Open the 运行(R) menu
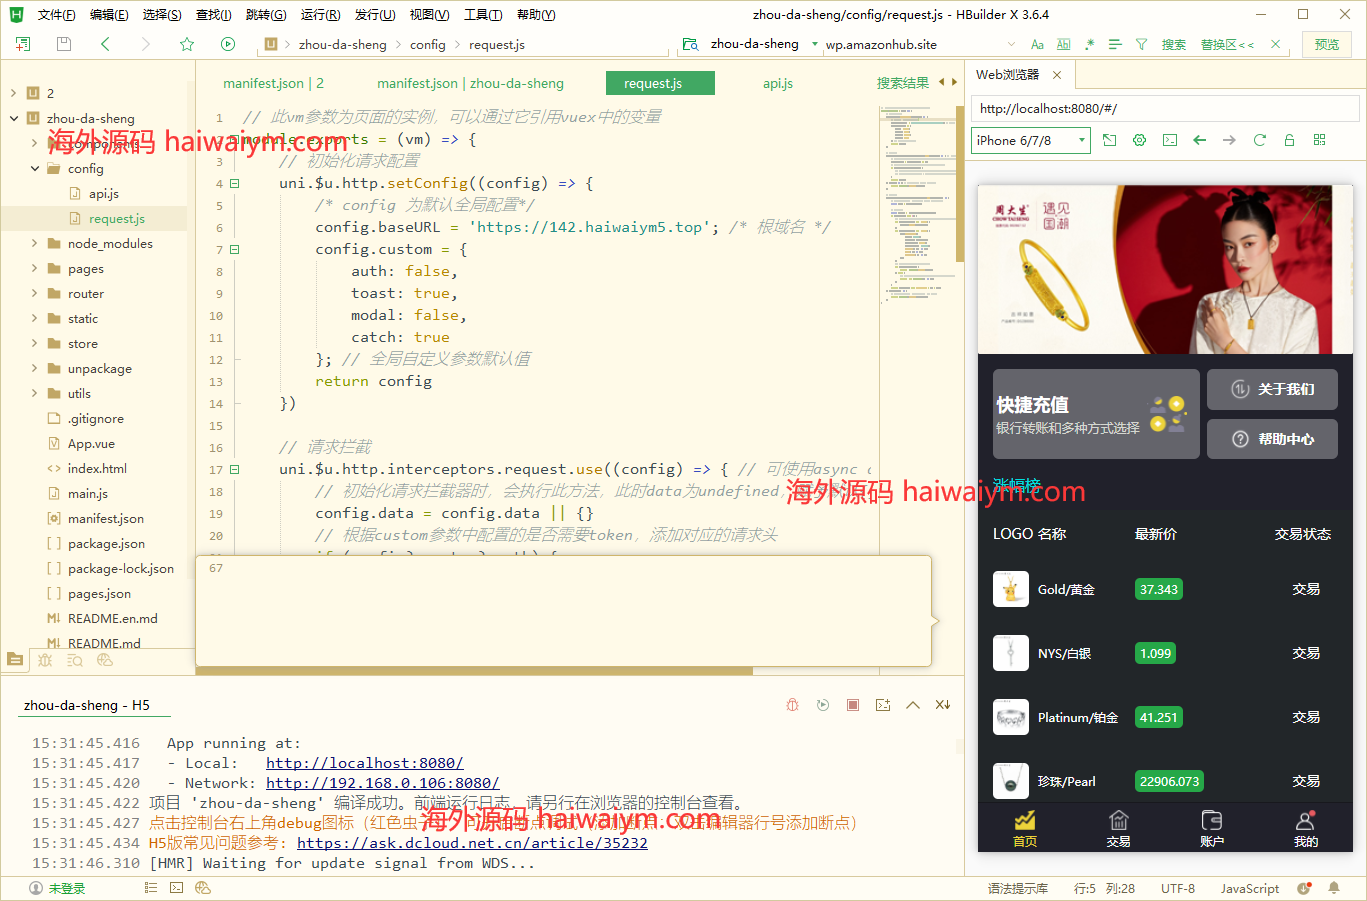Screen dimensions: 1367x901 tap(320, 14)
